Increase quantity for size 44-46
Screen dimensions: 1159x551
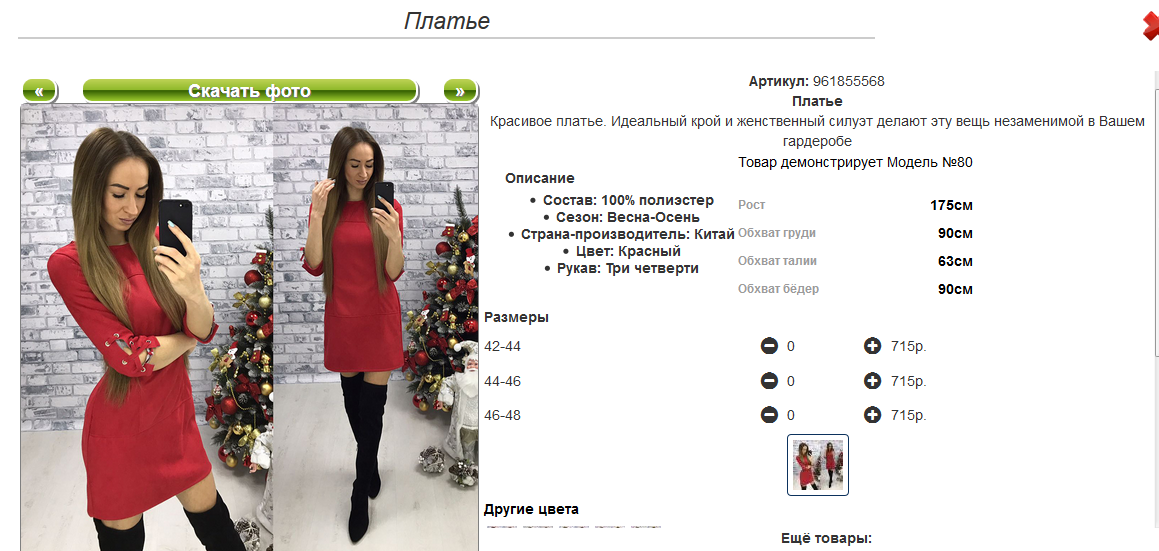(873, 381)
